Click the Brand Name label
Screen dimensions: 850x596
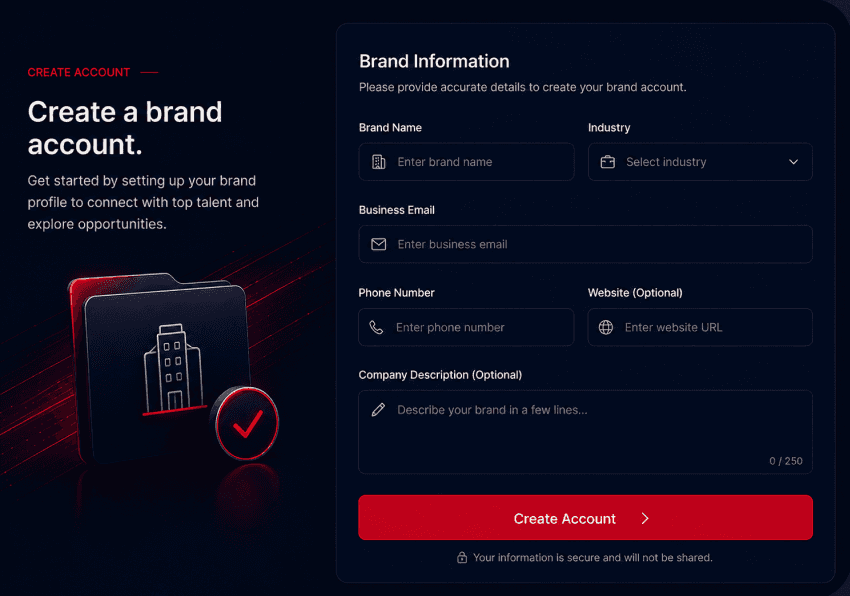click(x=390, y=127)
